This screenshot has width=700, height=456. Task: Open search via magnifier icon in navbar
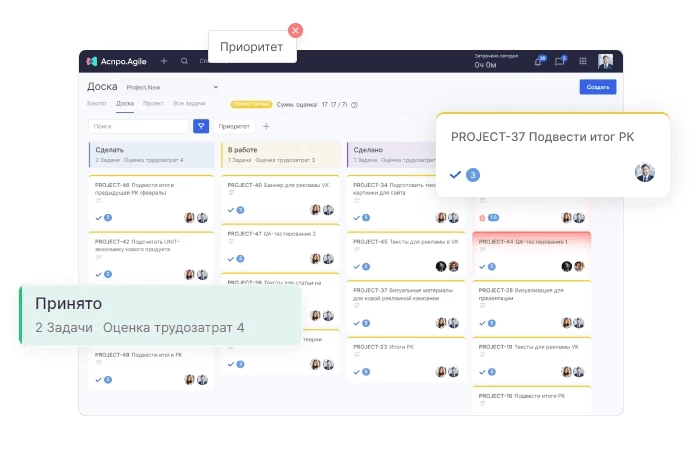pyautogui.click(x=184, y=61)
